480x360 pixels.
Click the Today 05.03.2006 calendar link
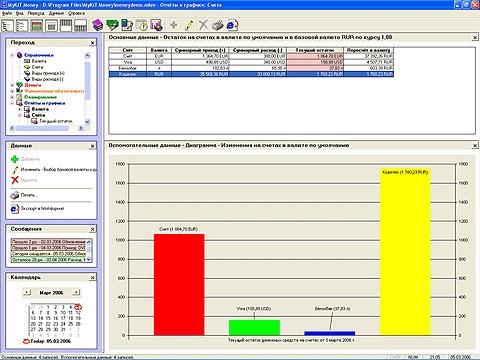point(46,341)
